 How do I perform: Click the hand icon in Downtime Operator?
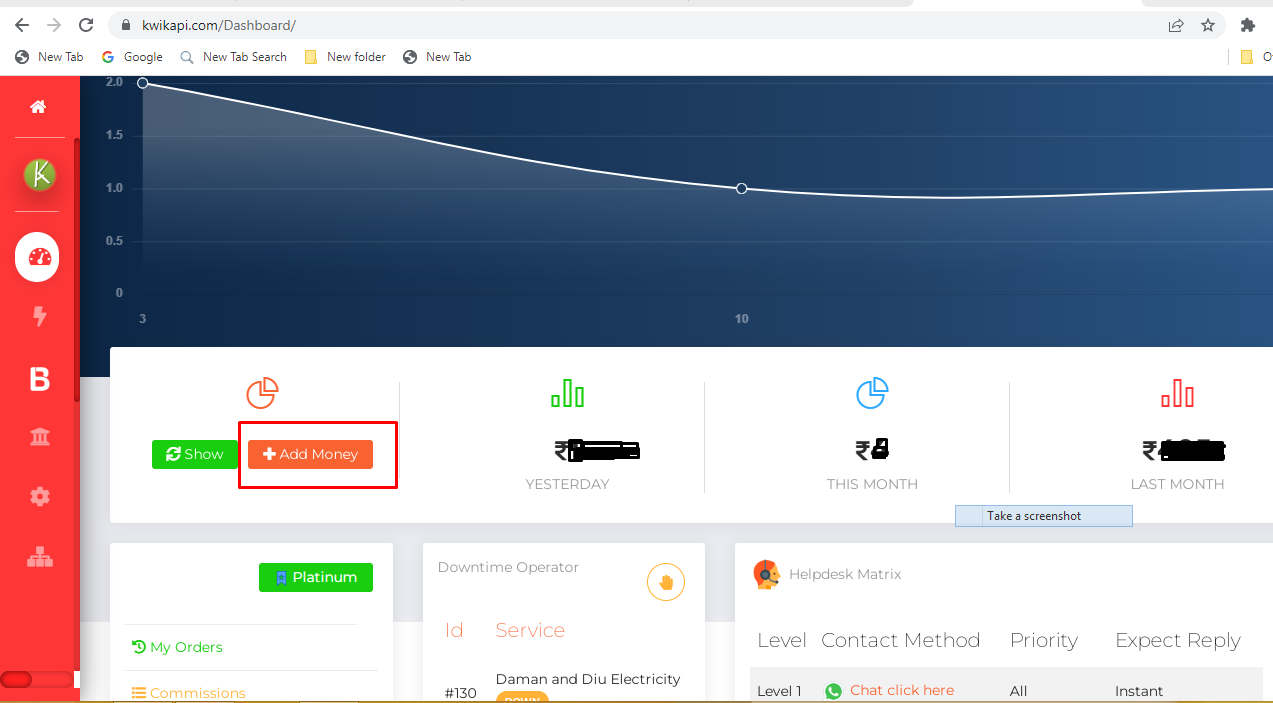pos(666,582)
